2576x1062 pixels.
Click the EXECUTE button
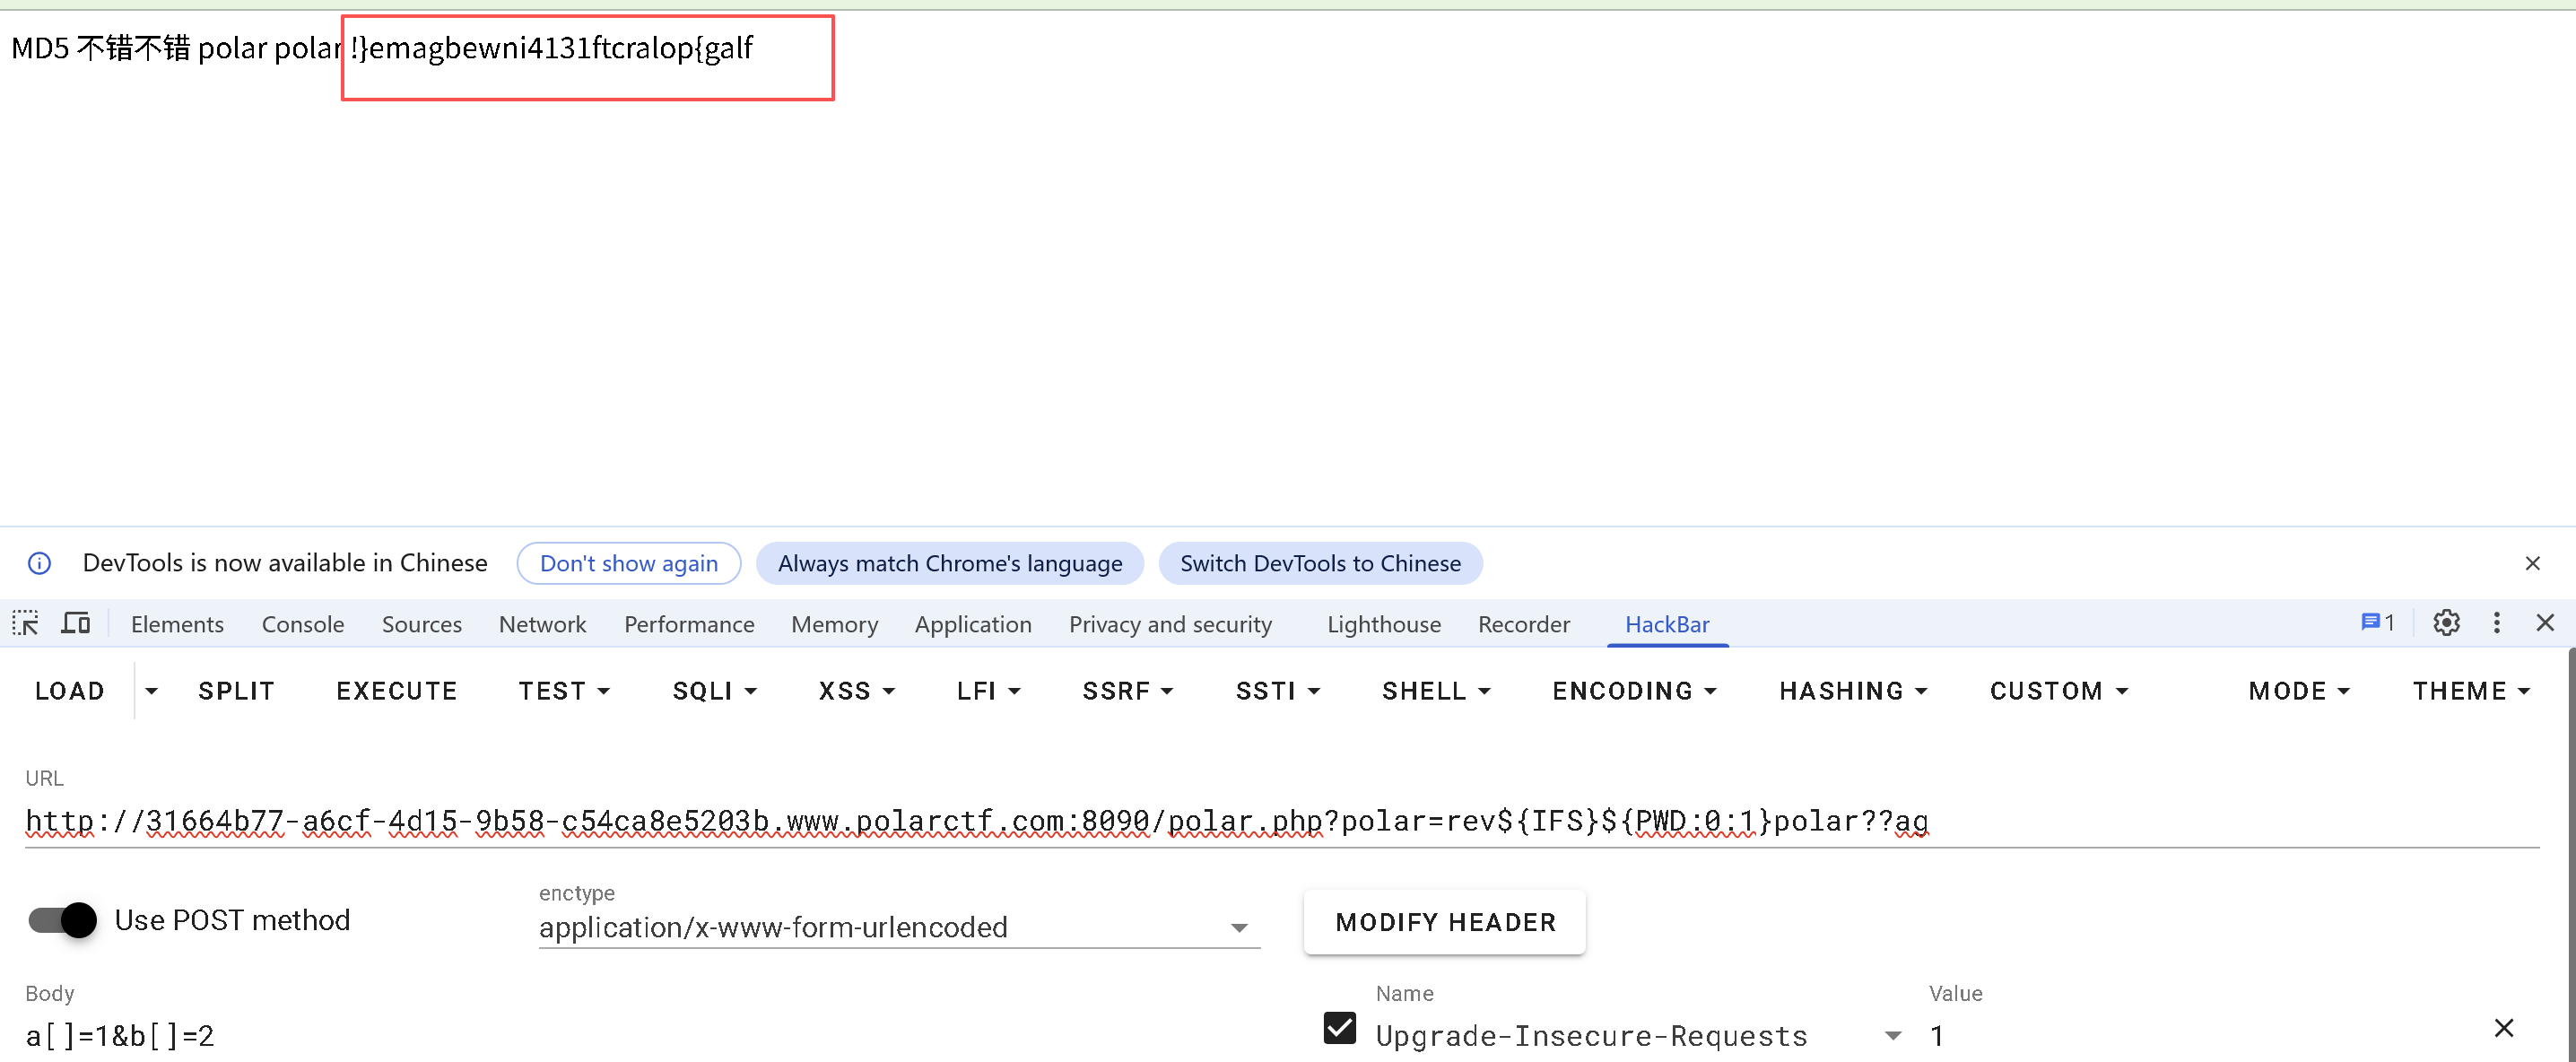396,691
